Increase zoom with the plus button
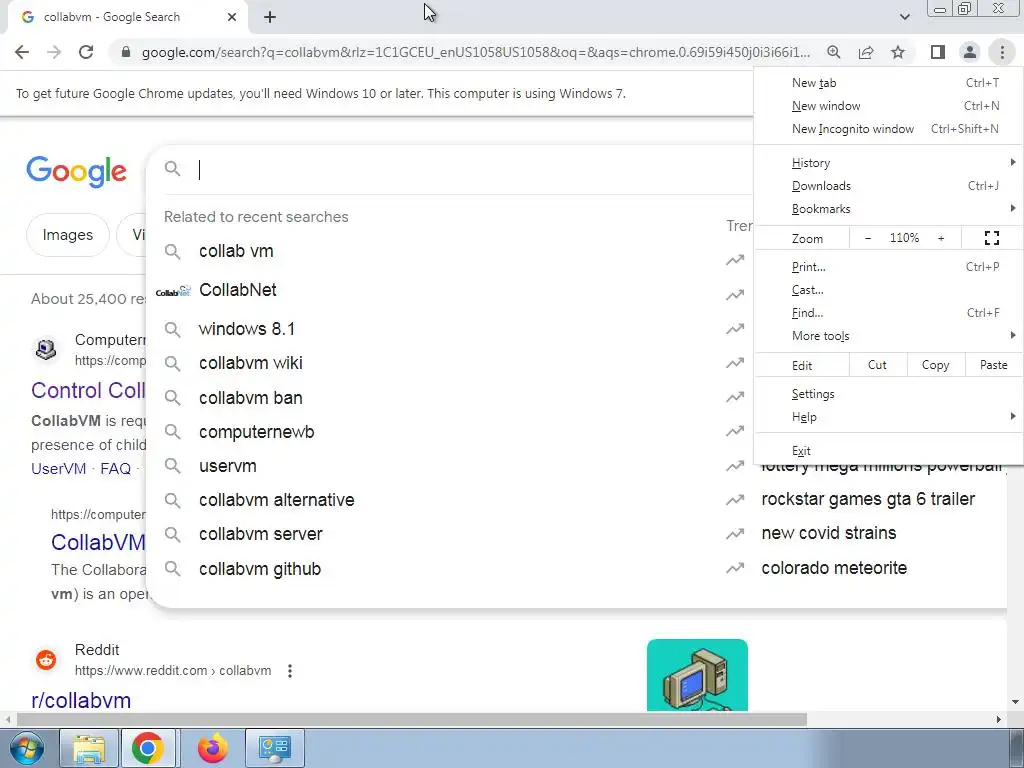The height and width of the screenshot is (768, 1024). 941,238
